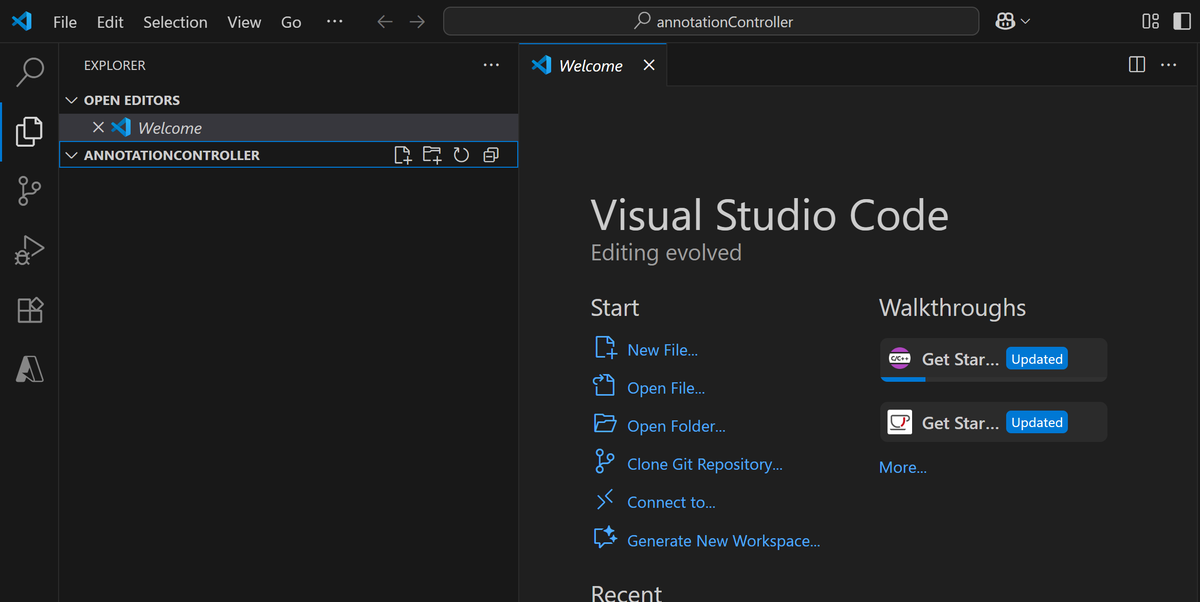This screenshot has width=1200, height=602.
Task: Click Clone Git Repository... link
Action: (705, 464)
